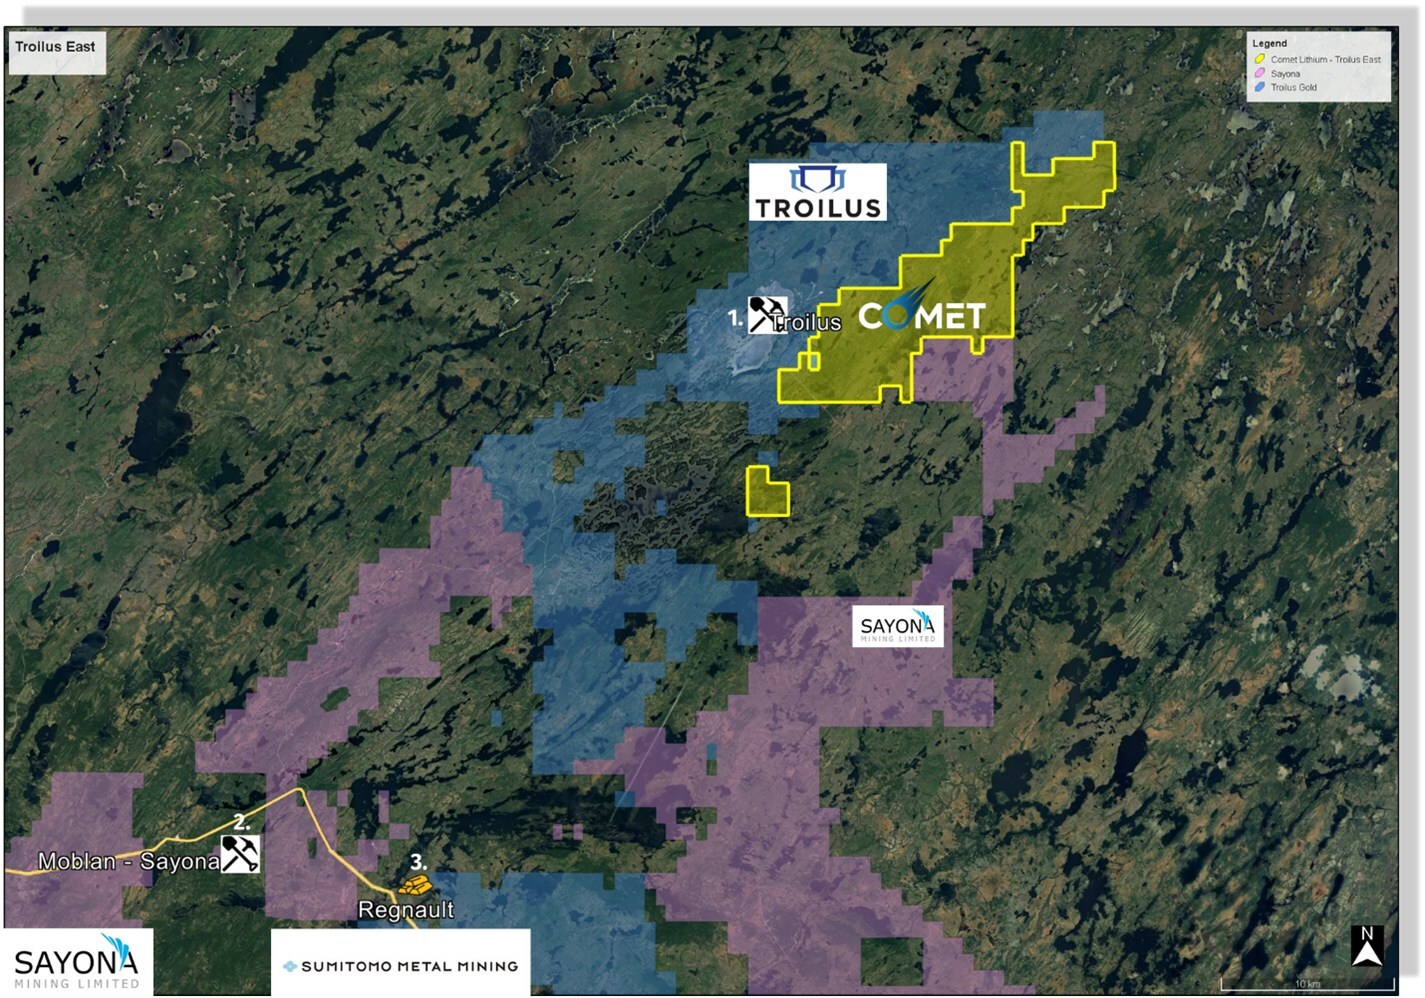Click the large Sayona Mining Limited logo
This screenshot has width=1425, height=998.
pyautogui.click(x=77, y=963)
